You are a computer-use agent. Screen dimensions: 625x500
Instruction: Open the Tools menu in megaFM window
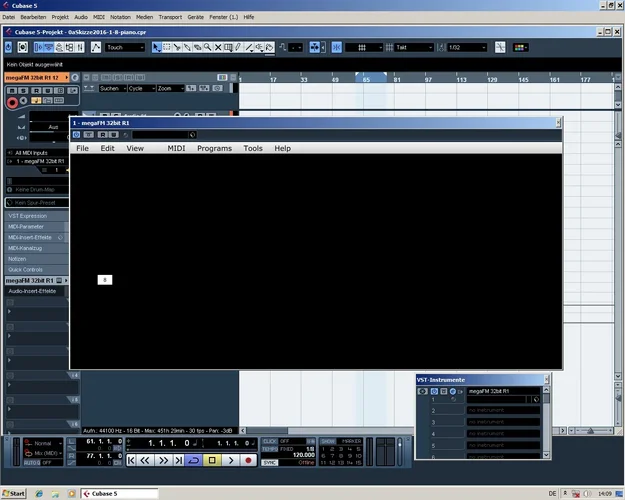click(x=253, y=148)
